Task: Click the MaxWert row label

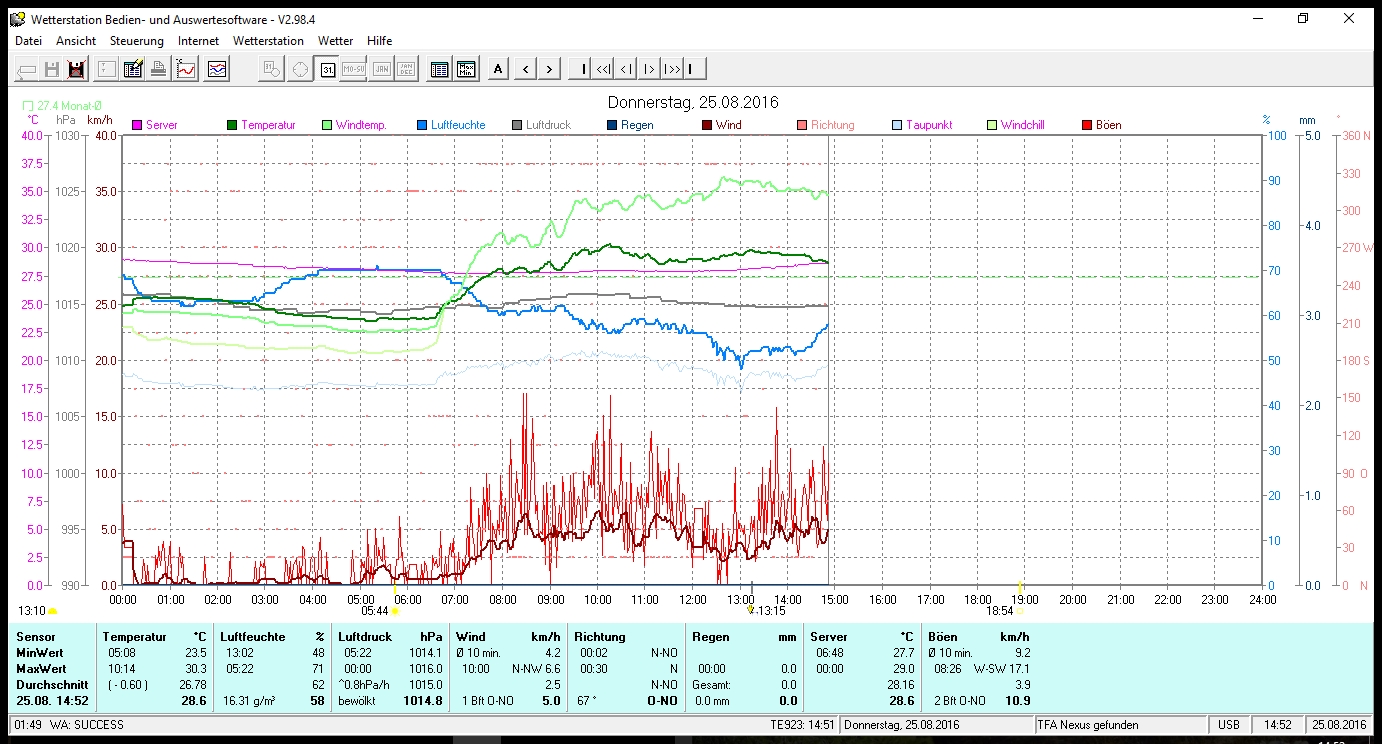Action: (41, 668)
